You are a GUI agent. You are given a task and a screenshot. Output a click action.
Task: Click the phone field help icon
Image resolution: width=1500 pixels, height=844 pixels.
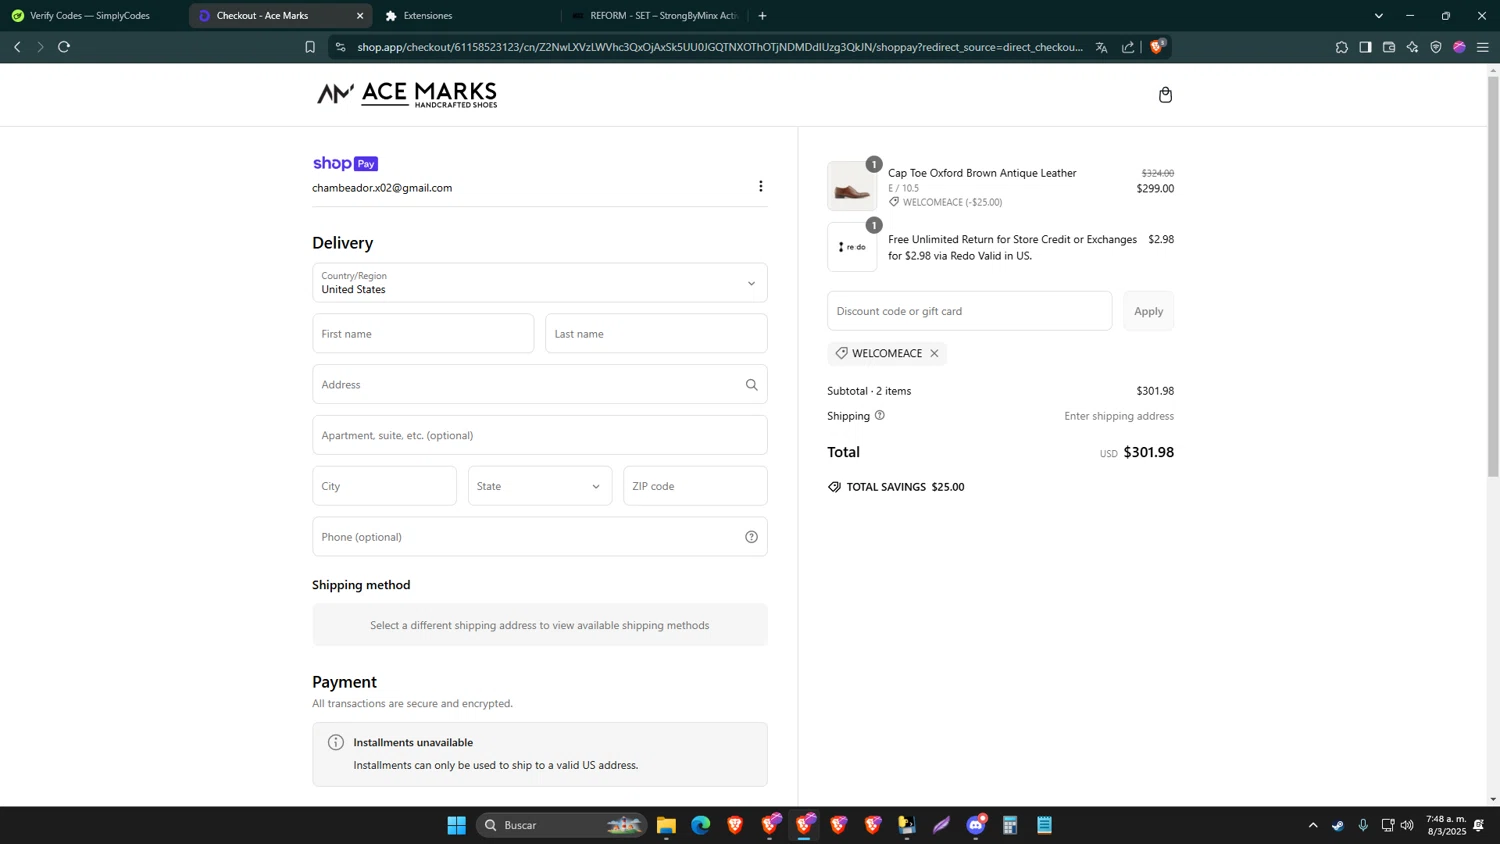751,537
